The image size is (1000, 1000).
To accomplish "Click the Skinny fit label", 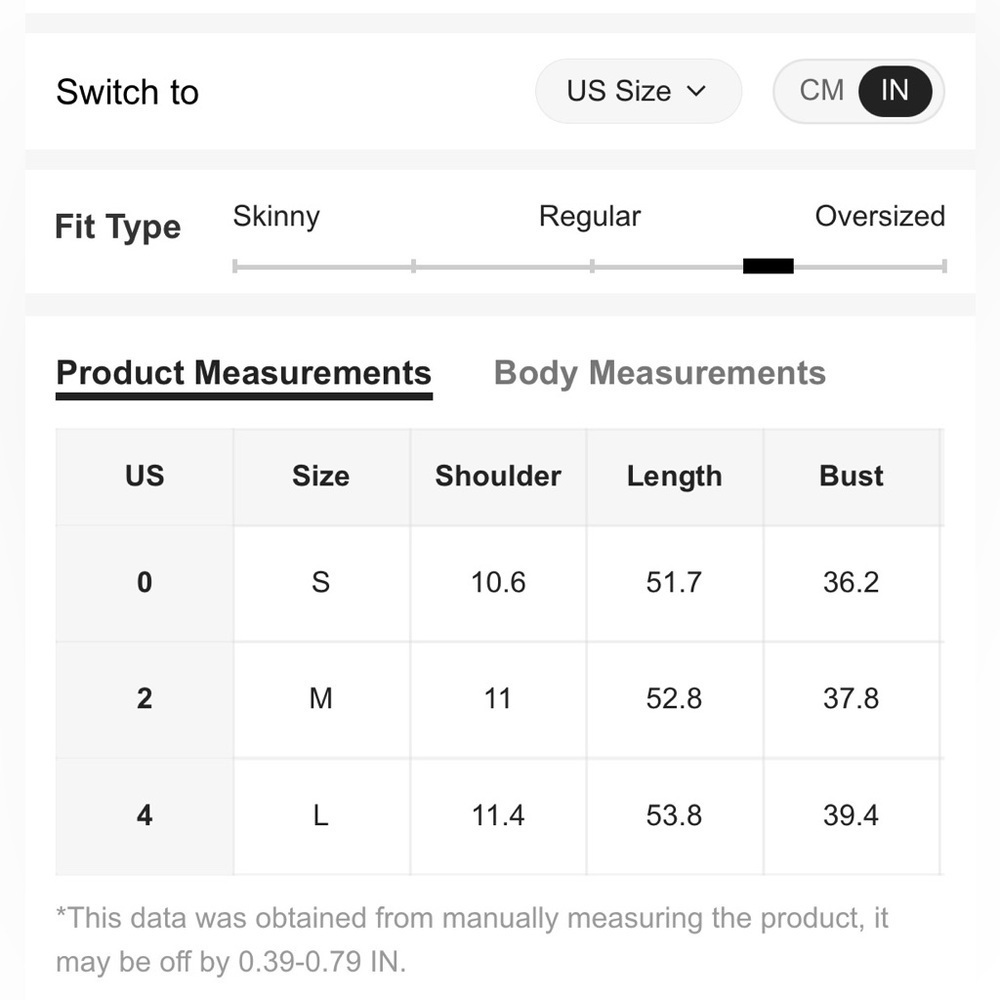I will pos(276,216).
